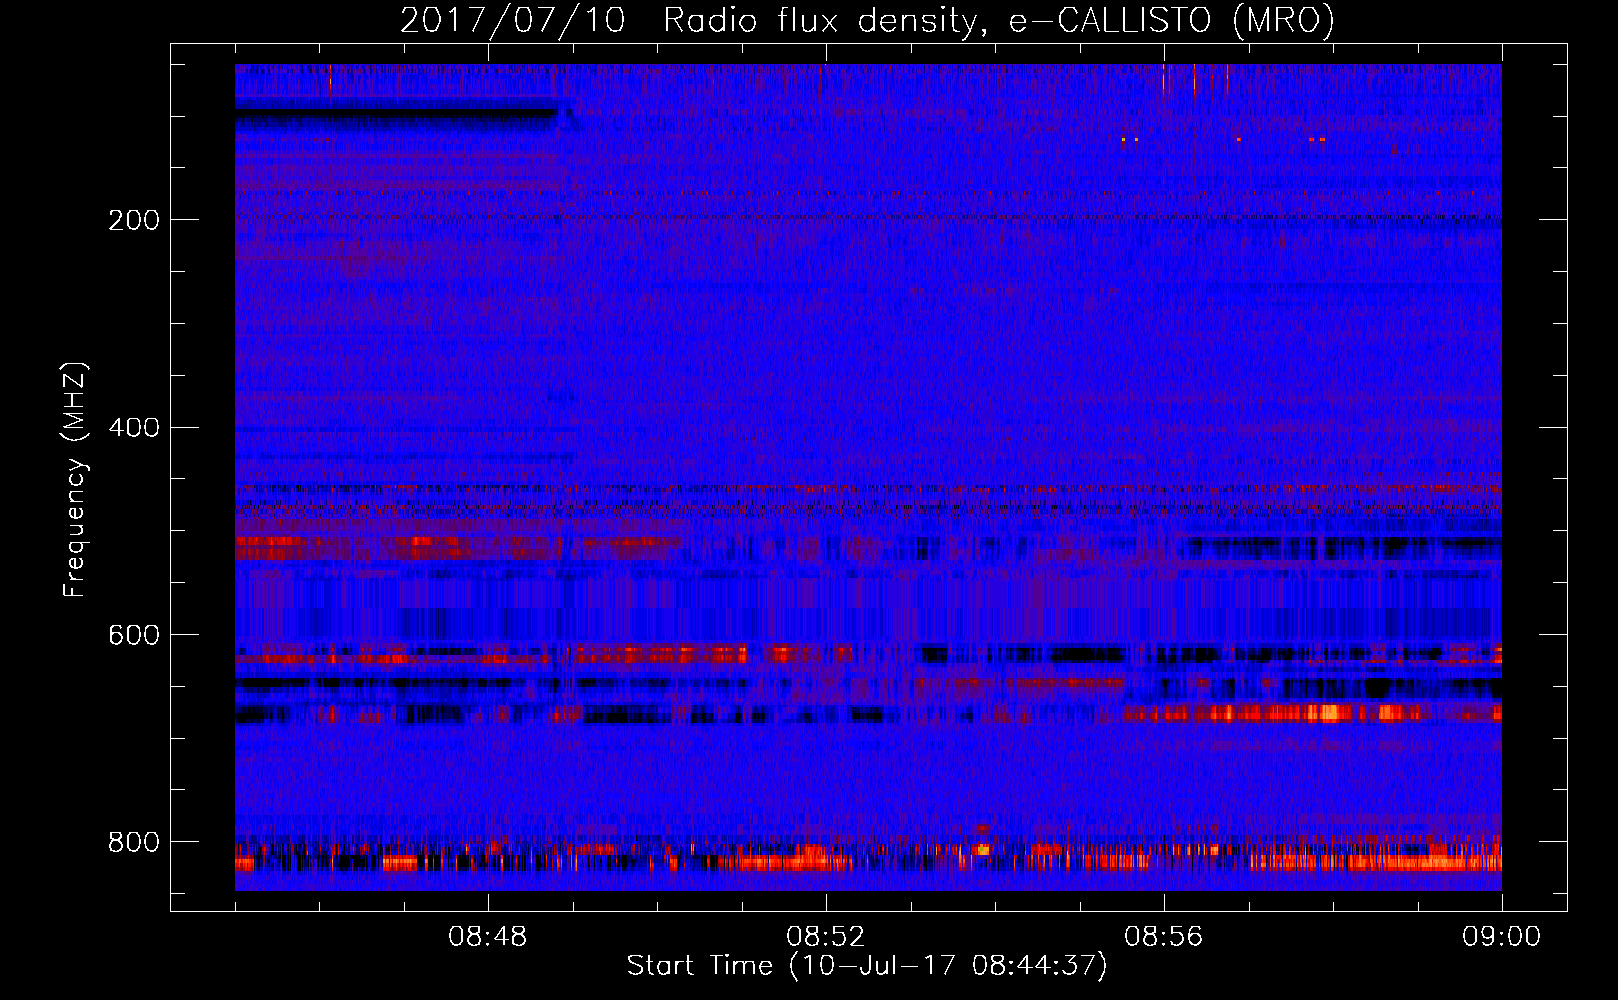Click the plot title "Radio flux density, e-CALLISTO (MRO)"
1618x1000 pixels.
[x=999, y=20]
